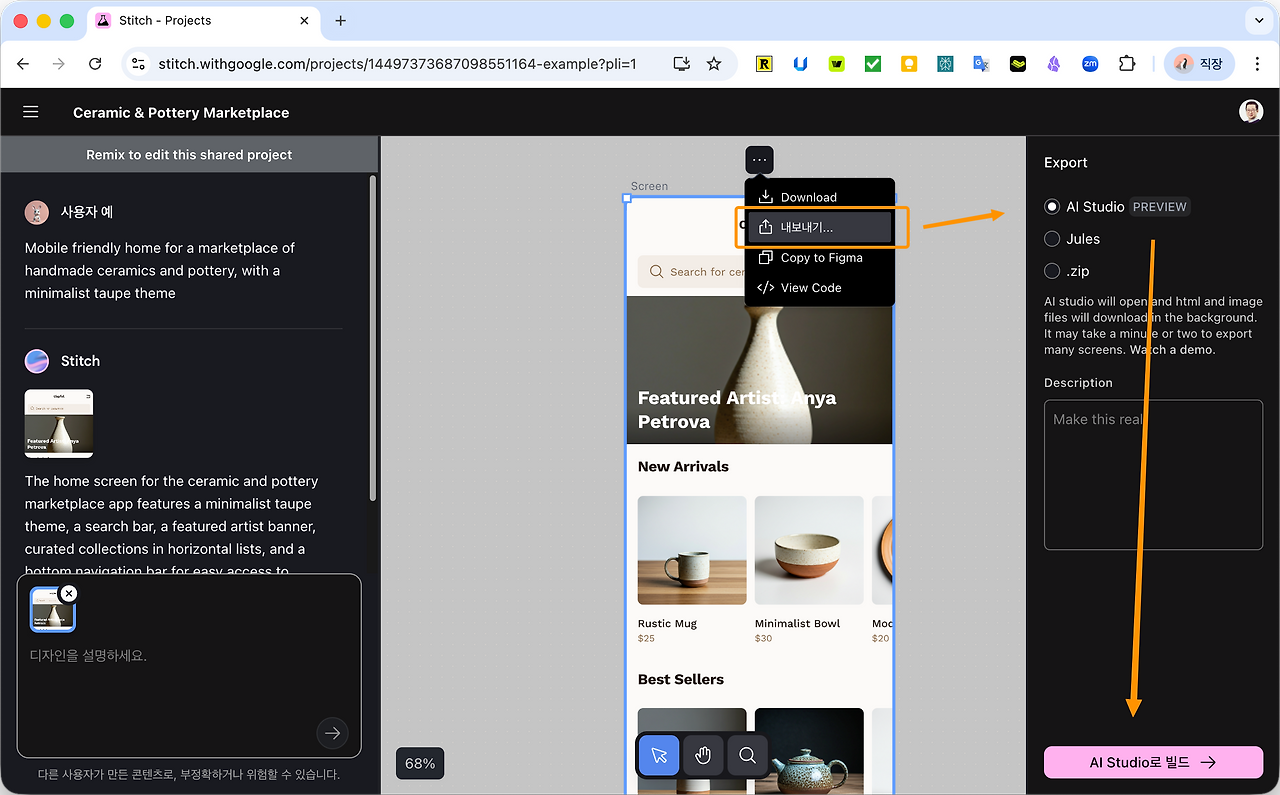
Task: Open the blue Zoom extension
Action: pyautogui.click(x=1090, y=64)
